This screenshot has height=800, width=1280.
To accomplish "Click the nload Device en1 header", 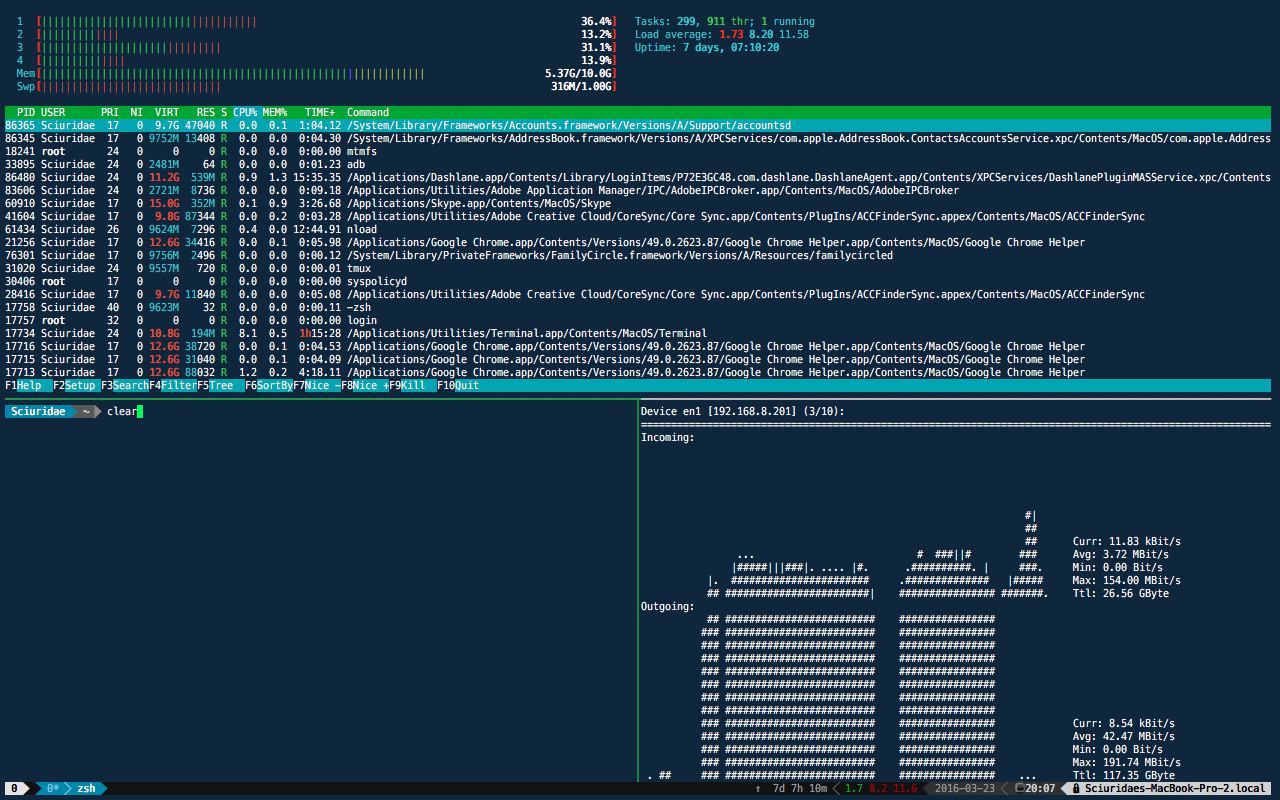I will tap(743, 411).
